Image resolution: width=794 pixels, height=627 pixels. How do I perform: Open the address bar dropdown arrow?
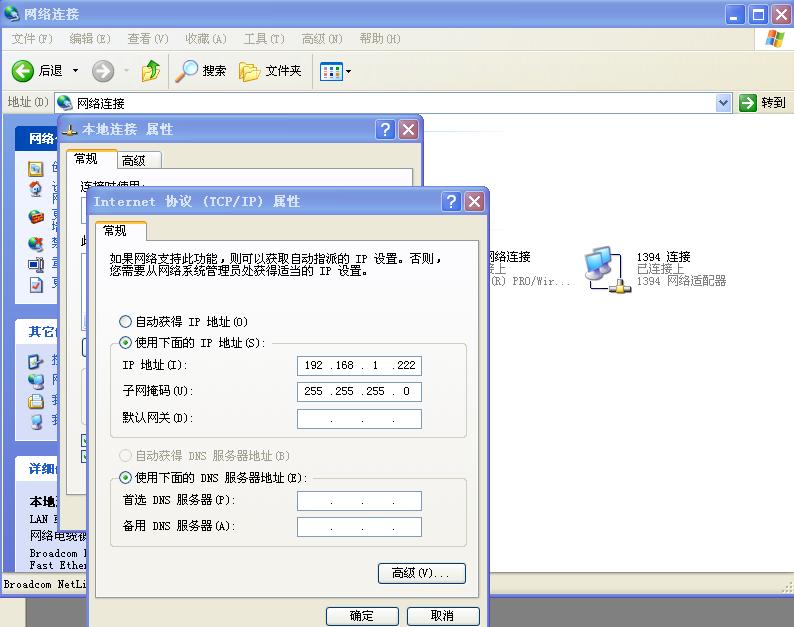click(724, 102)
